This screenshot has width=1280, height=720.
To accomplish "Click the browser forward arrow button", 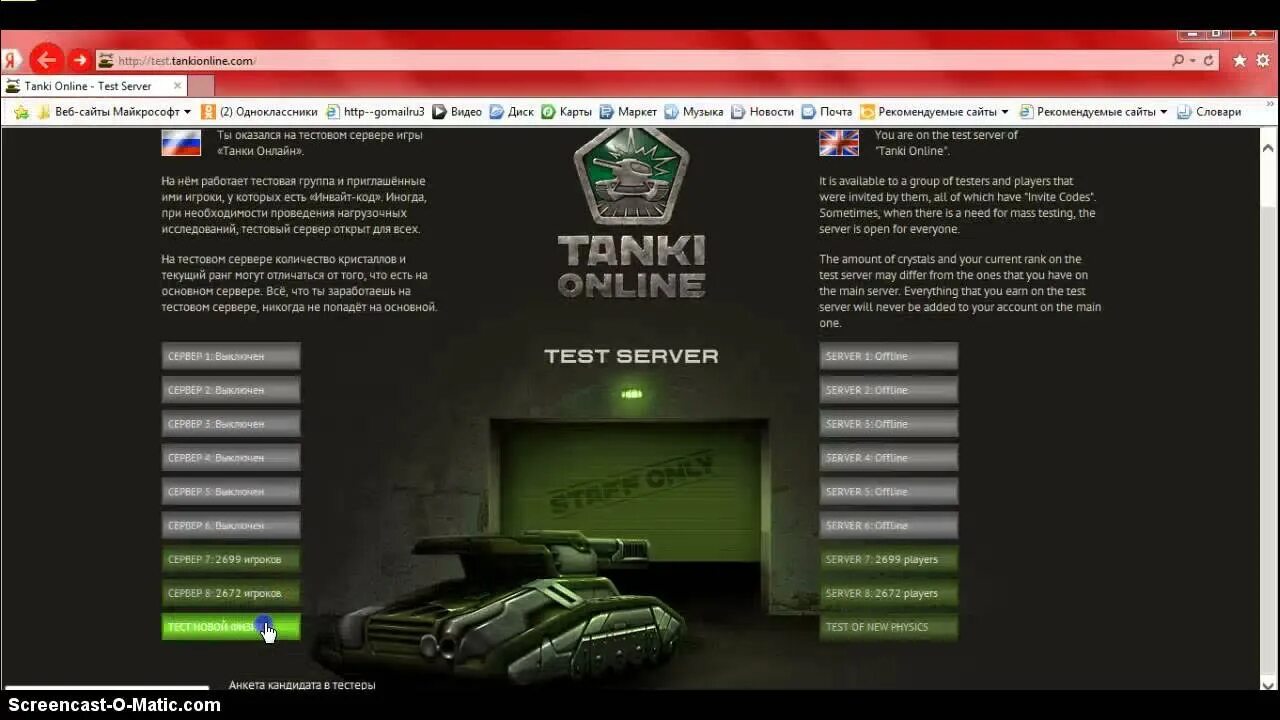I will click(x=80, y=60).
